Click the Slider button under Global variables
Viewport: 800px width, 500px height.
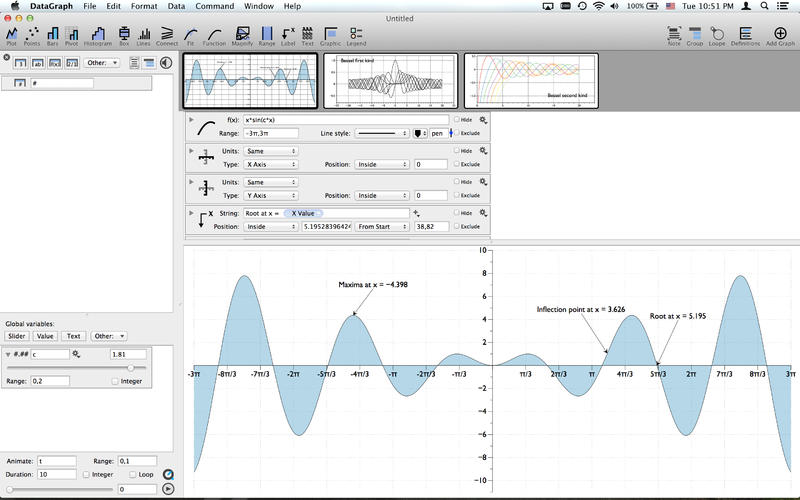[17, 336]
